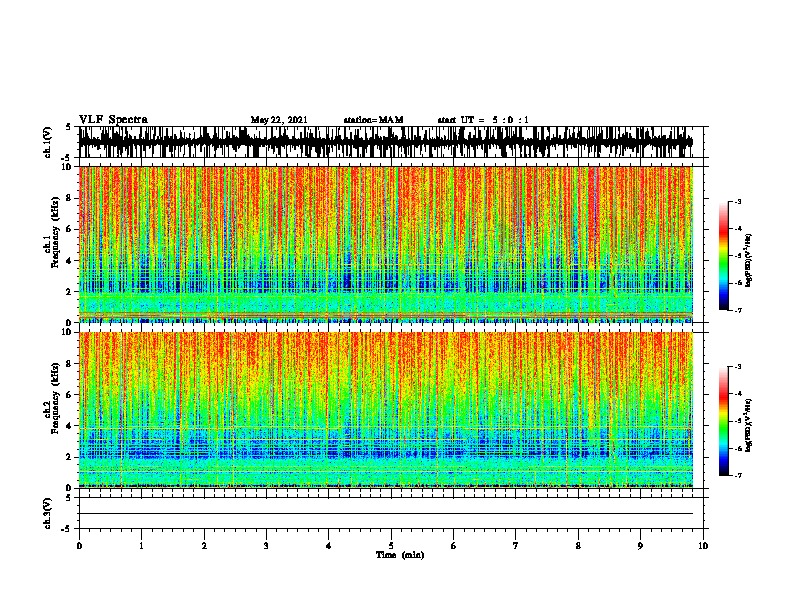Screen dimensions: 792x612
Task: Click the "5" tick on ch.1(V) axis
Action: coord(68,127)
